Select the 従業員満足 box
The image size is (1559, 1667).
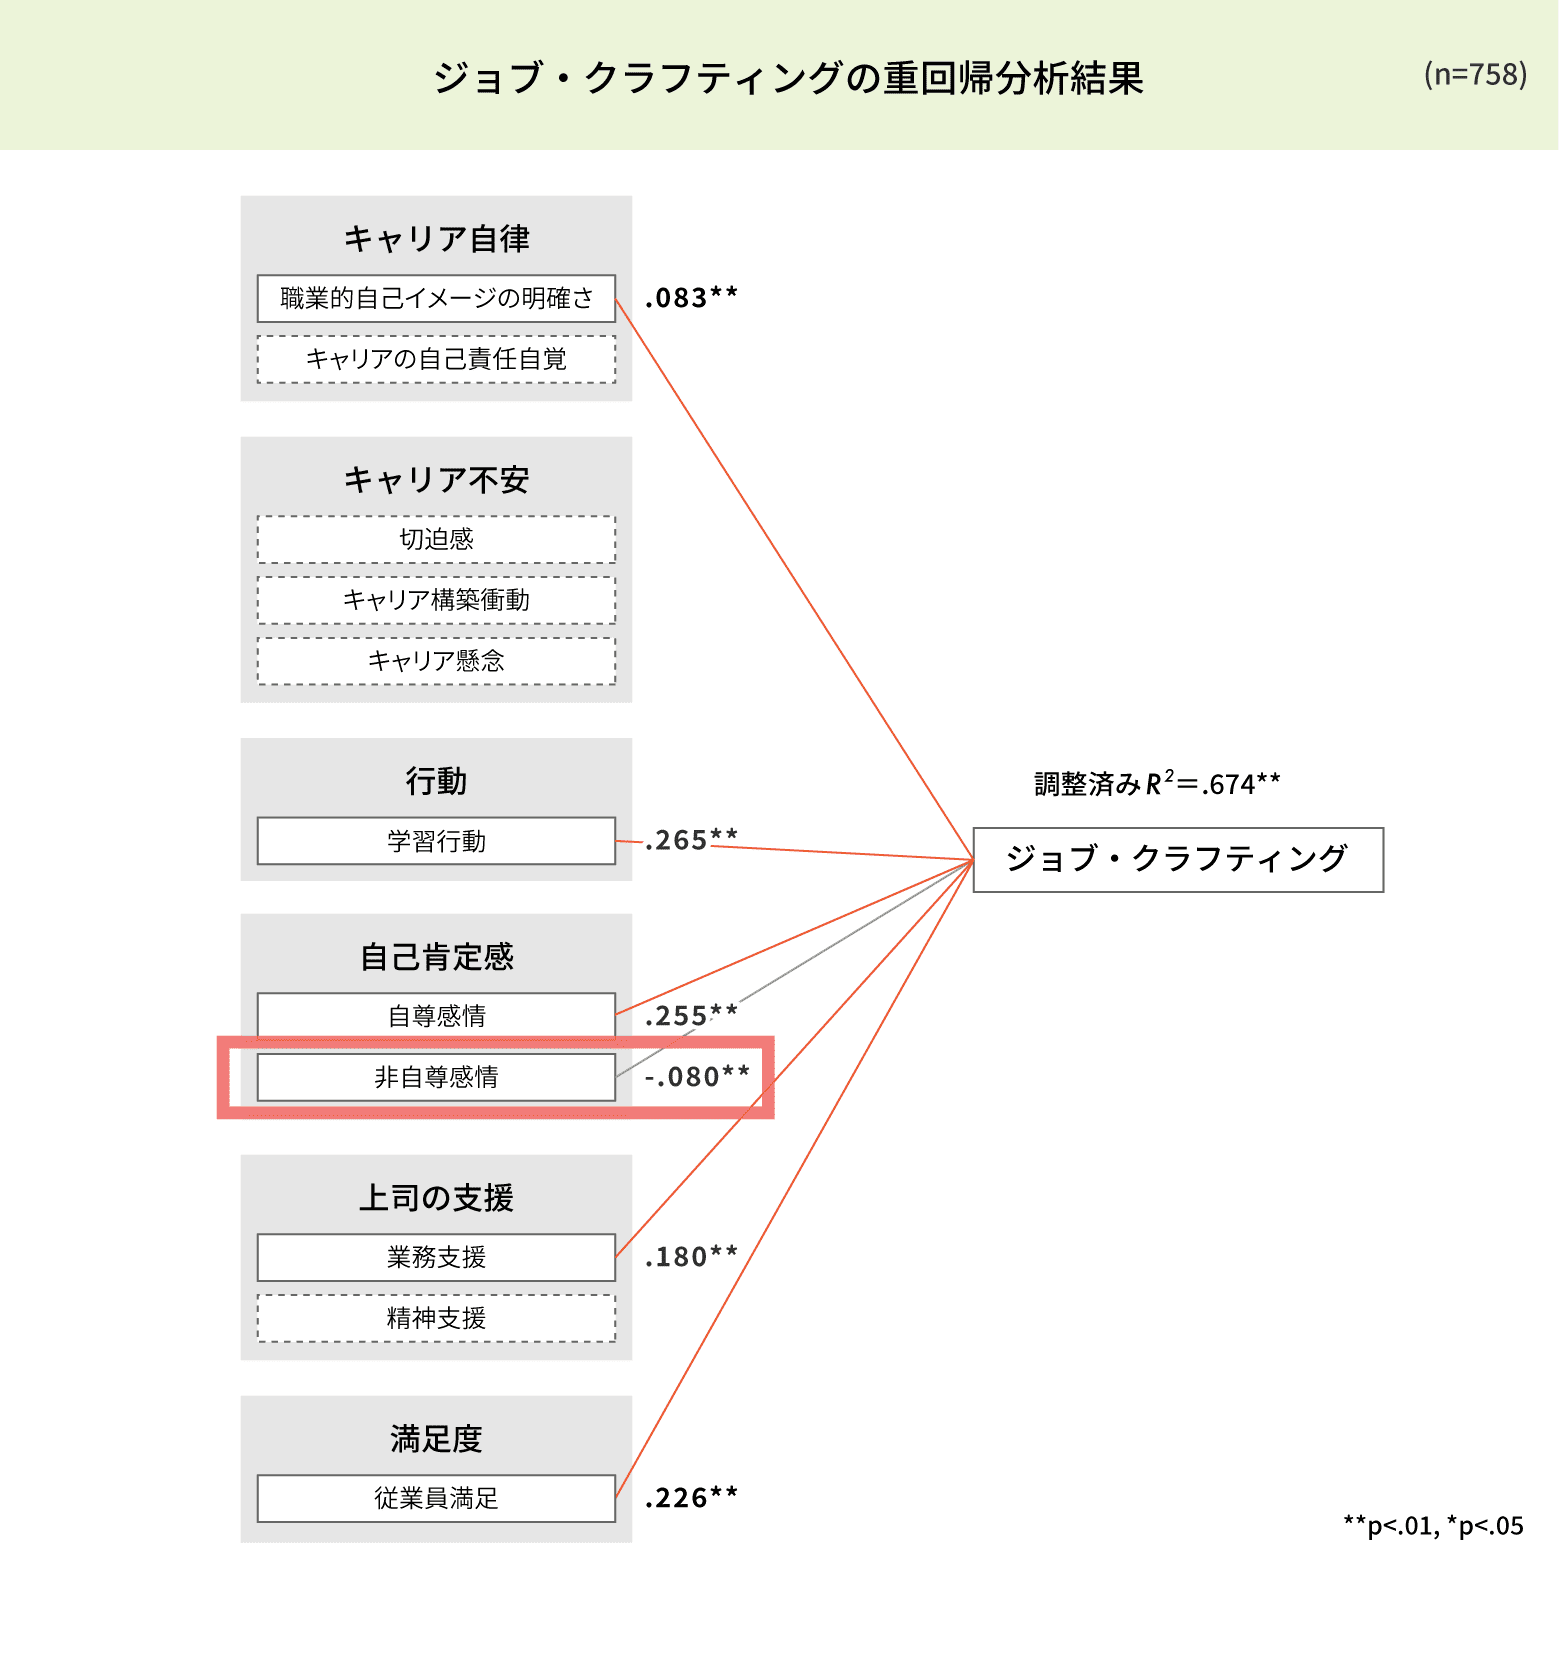tap(436, 1498)
